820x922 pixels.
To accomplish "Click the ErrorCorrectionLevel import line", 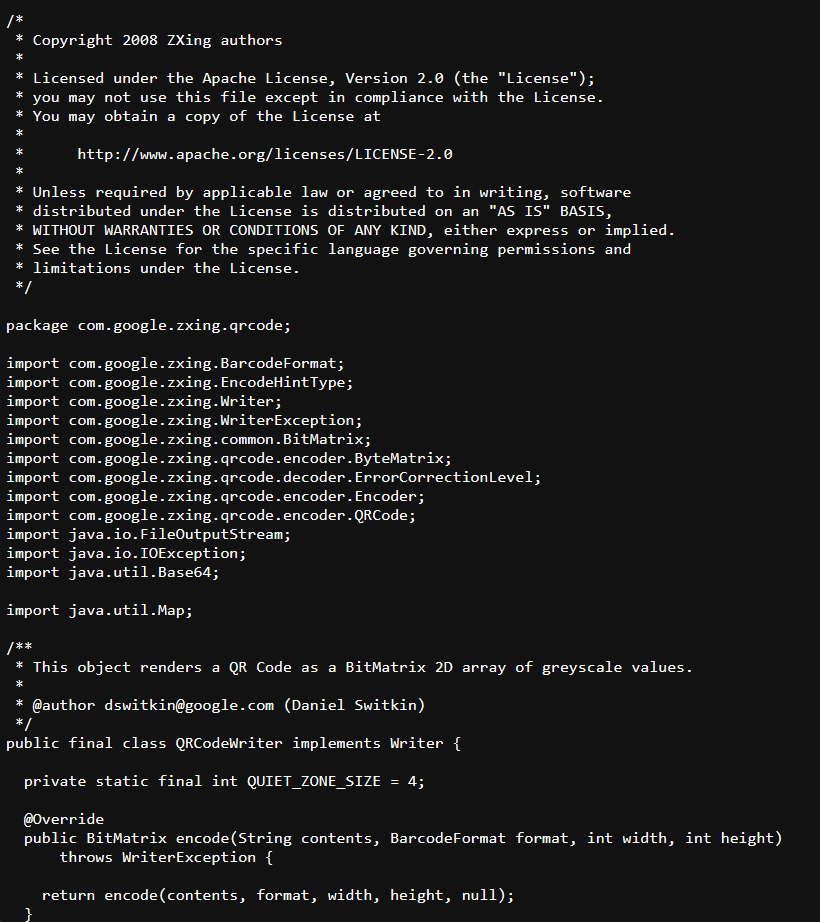I will click(273, 477).
